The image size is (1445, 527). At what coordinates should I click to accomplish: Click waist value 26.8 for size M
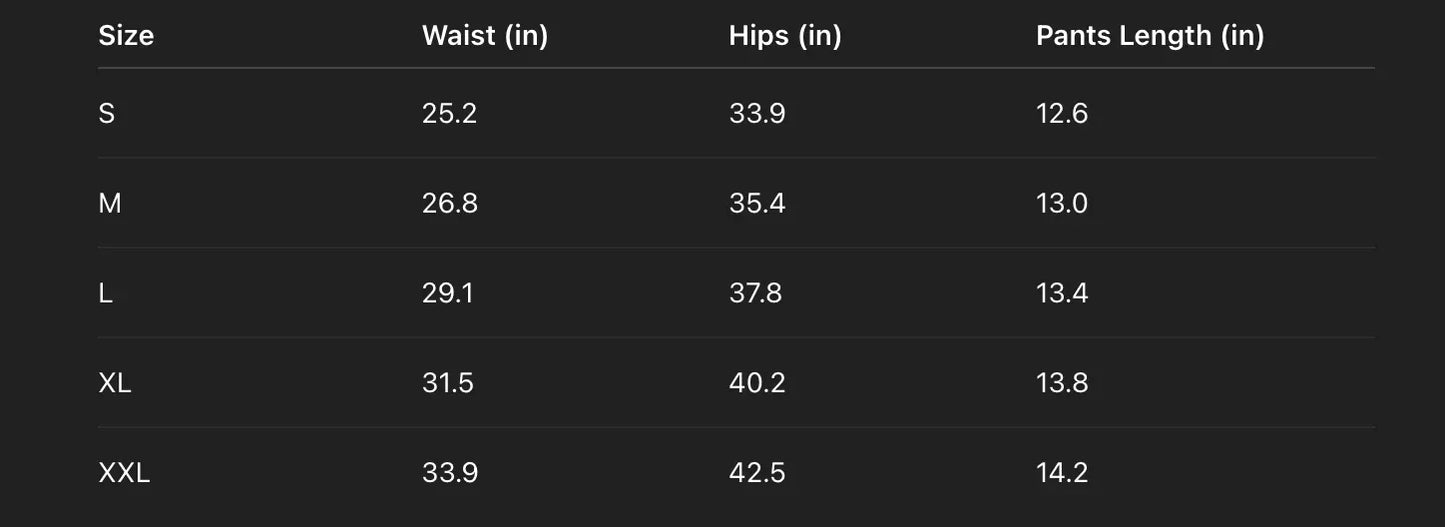coord(450,203)
